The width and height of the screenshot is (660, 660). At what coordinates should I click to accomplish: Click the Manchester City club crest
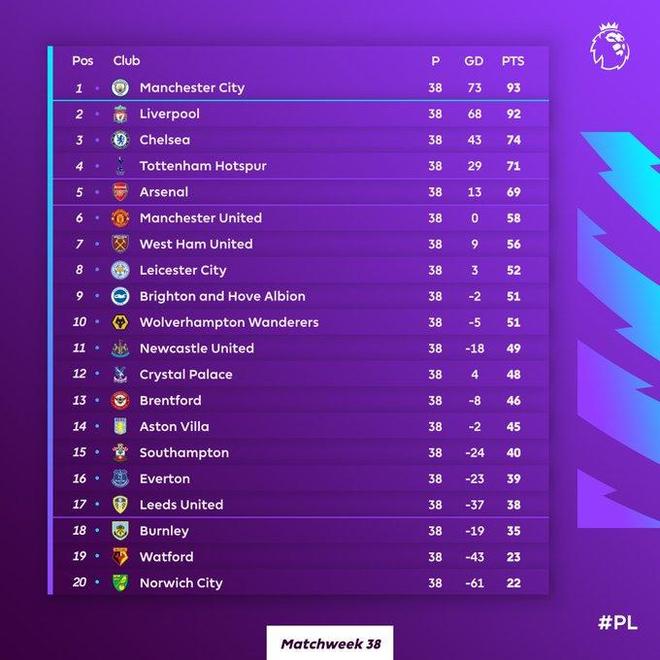pos(120,88)
